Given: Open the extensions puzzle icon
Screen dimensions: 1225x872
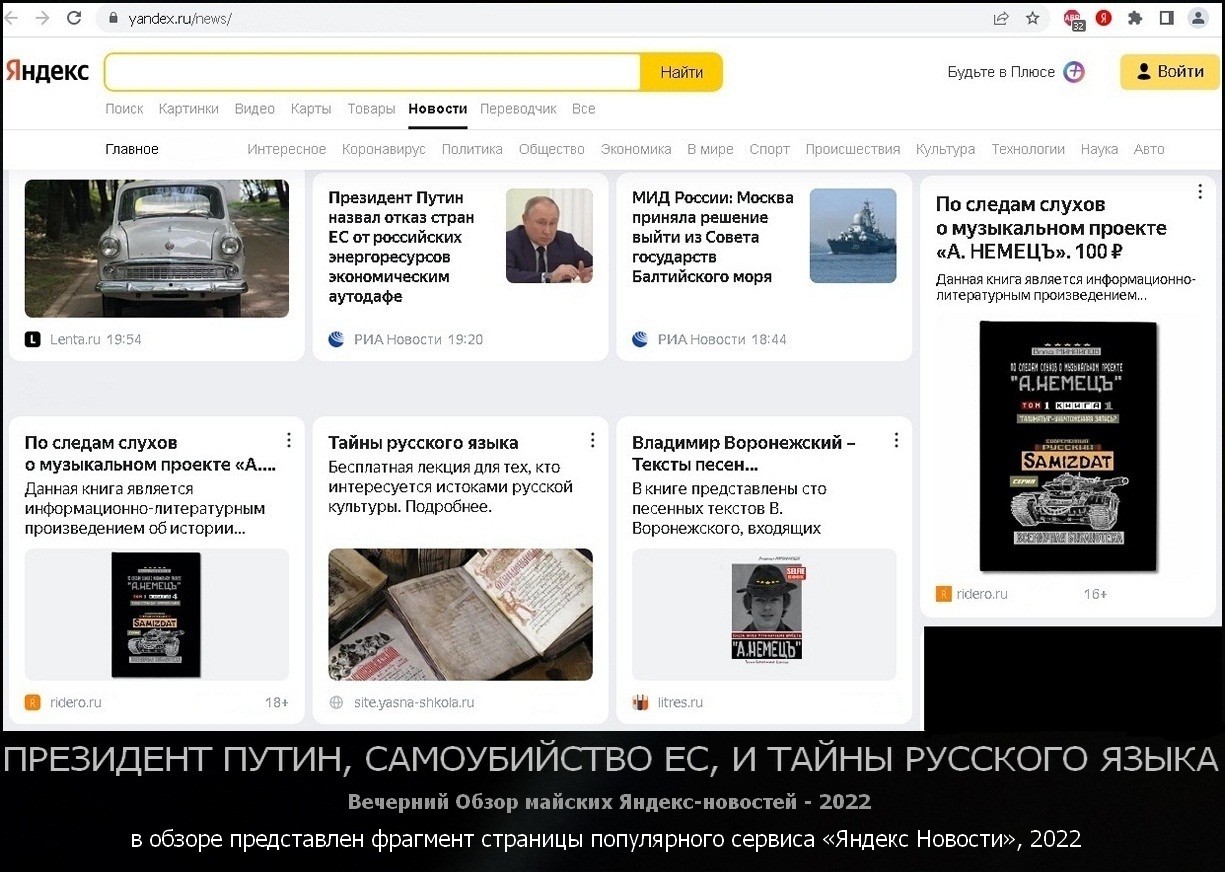Looking at the screenshot, I should click(1135, 18).
